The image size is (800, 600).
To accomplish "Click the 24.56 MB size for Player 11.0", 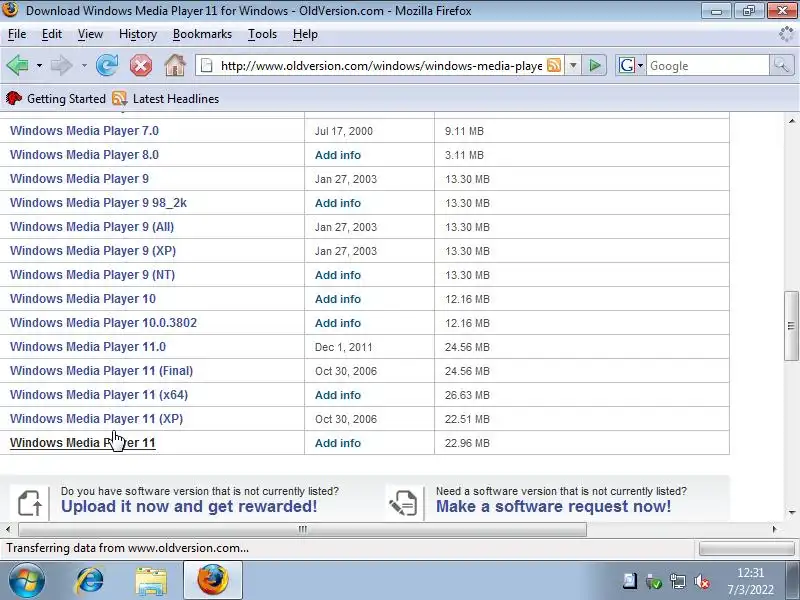I will coord(467,347).
